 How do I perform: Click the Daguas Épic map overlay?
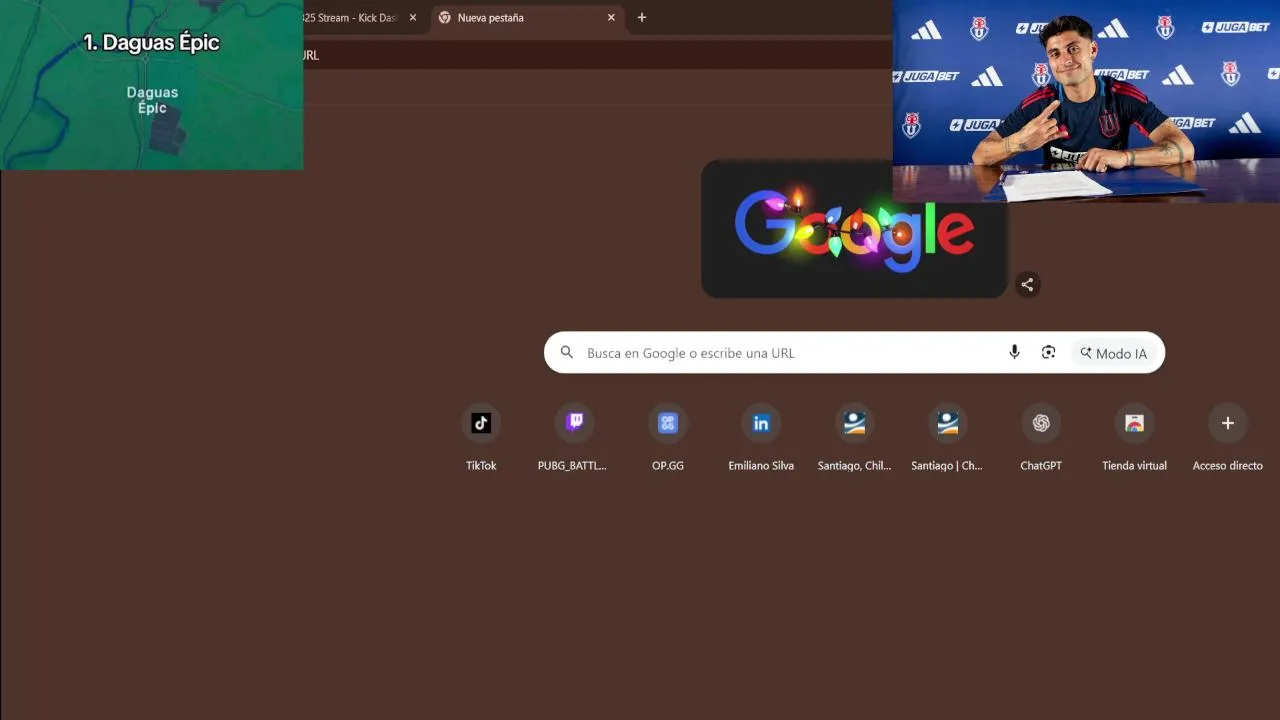(x=151, y=85)
